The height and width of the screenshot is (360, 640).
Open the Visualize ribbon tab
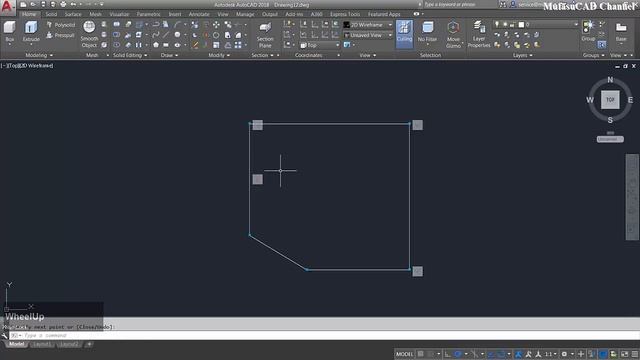(x=119, y=14)
